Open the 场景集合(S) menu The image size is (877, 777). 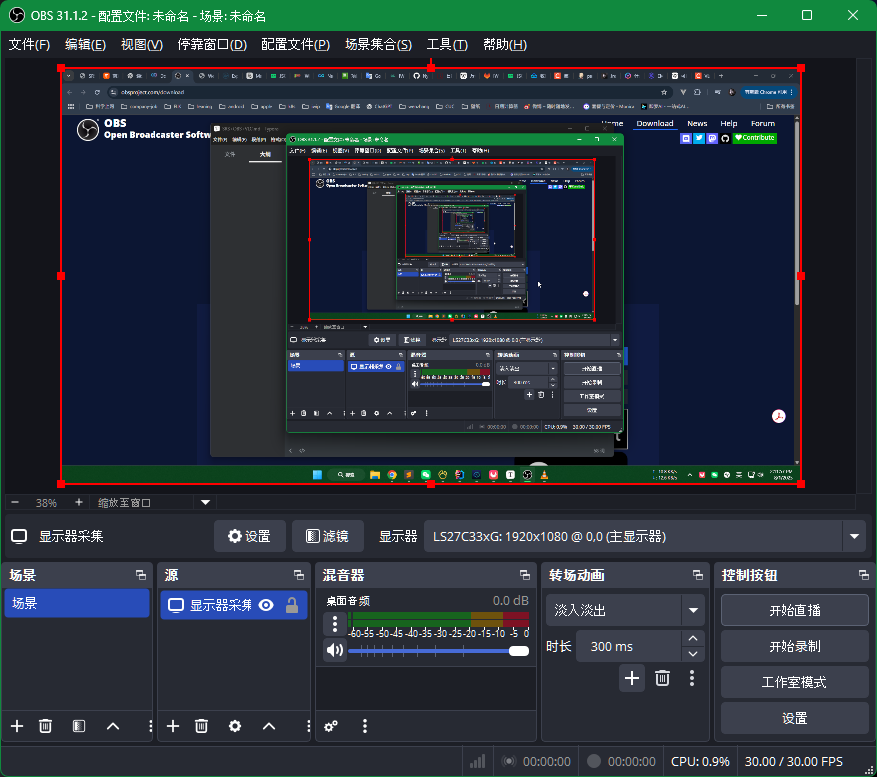(x=378, y=45)
